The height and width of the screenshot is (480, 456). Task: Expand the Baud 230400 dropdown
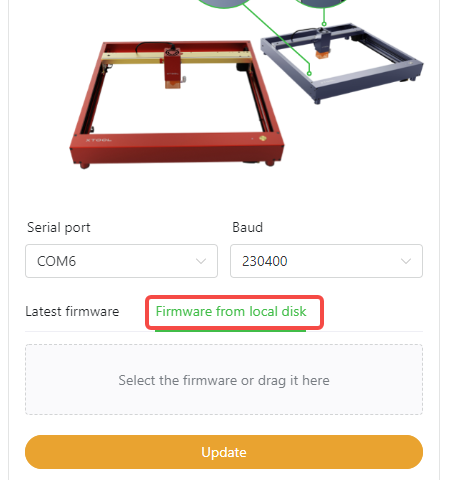pyautogui.click(x=326, y=261)
